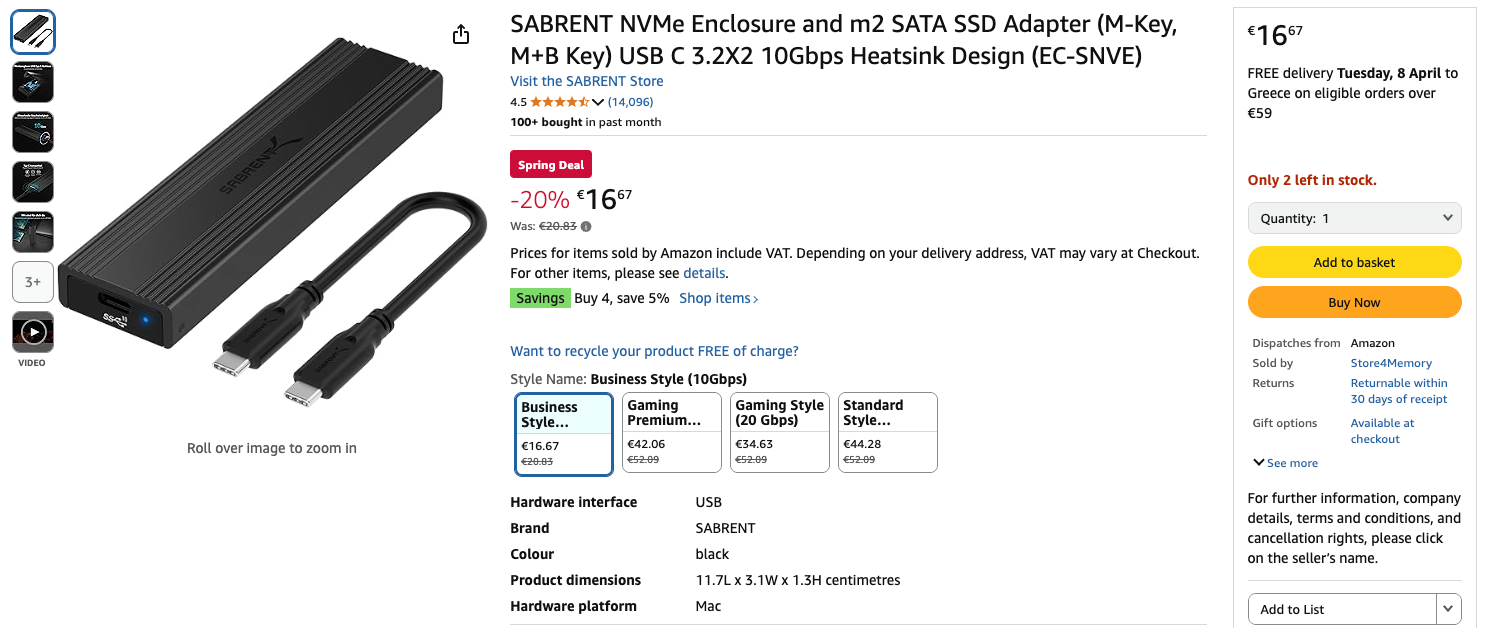
Task: Click the Buy Now button
Action: tap(1354, 302)
